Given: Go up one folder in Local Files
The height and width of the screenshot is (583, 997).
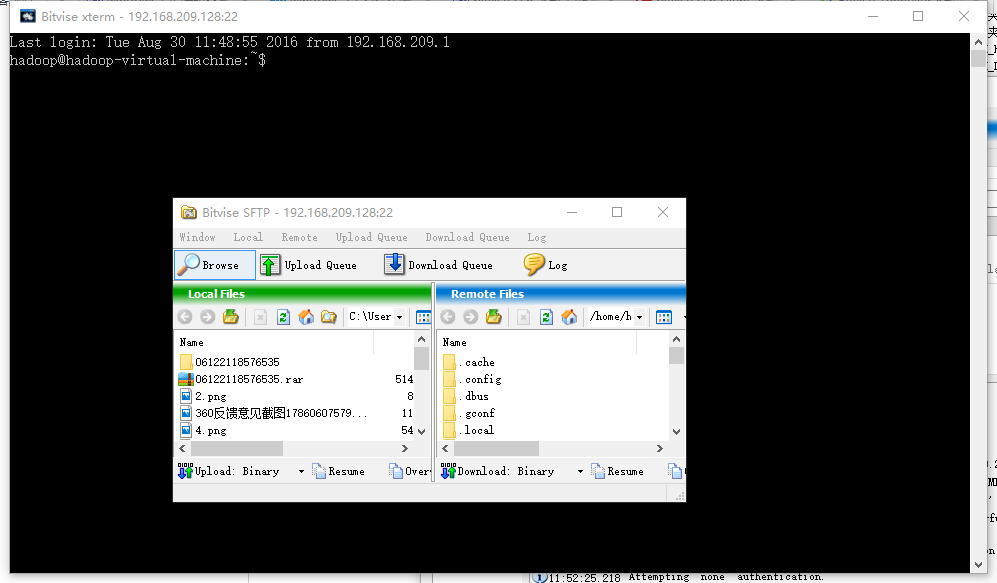Looking at the screenshot, I should (x=231, y=317).
